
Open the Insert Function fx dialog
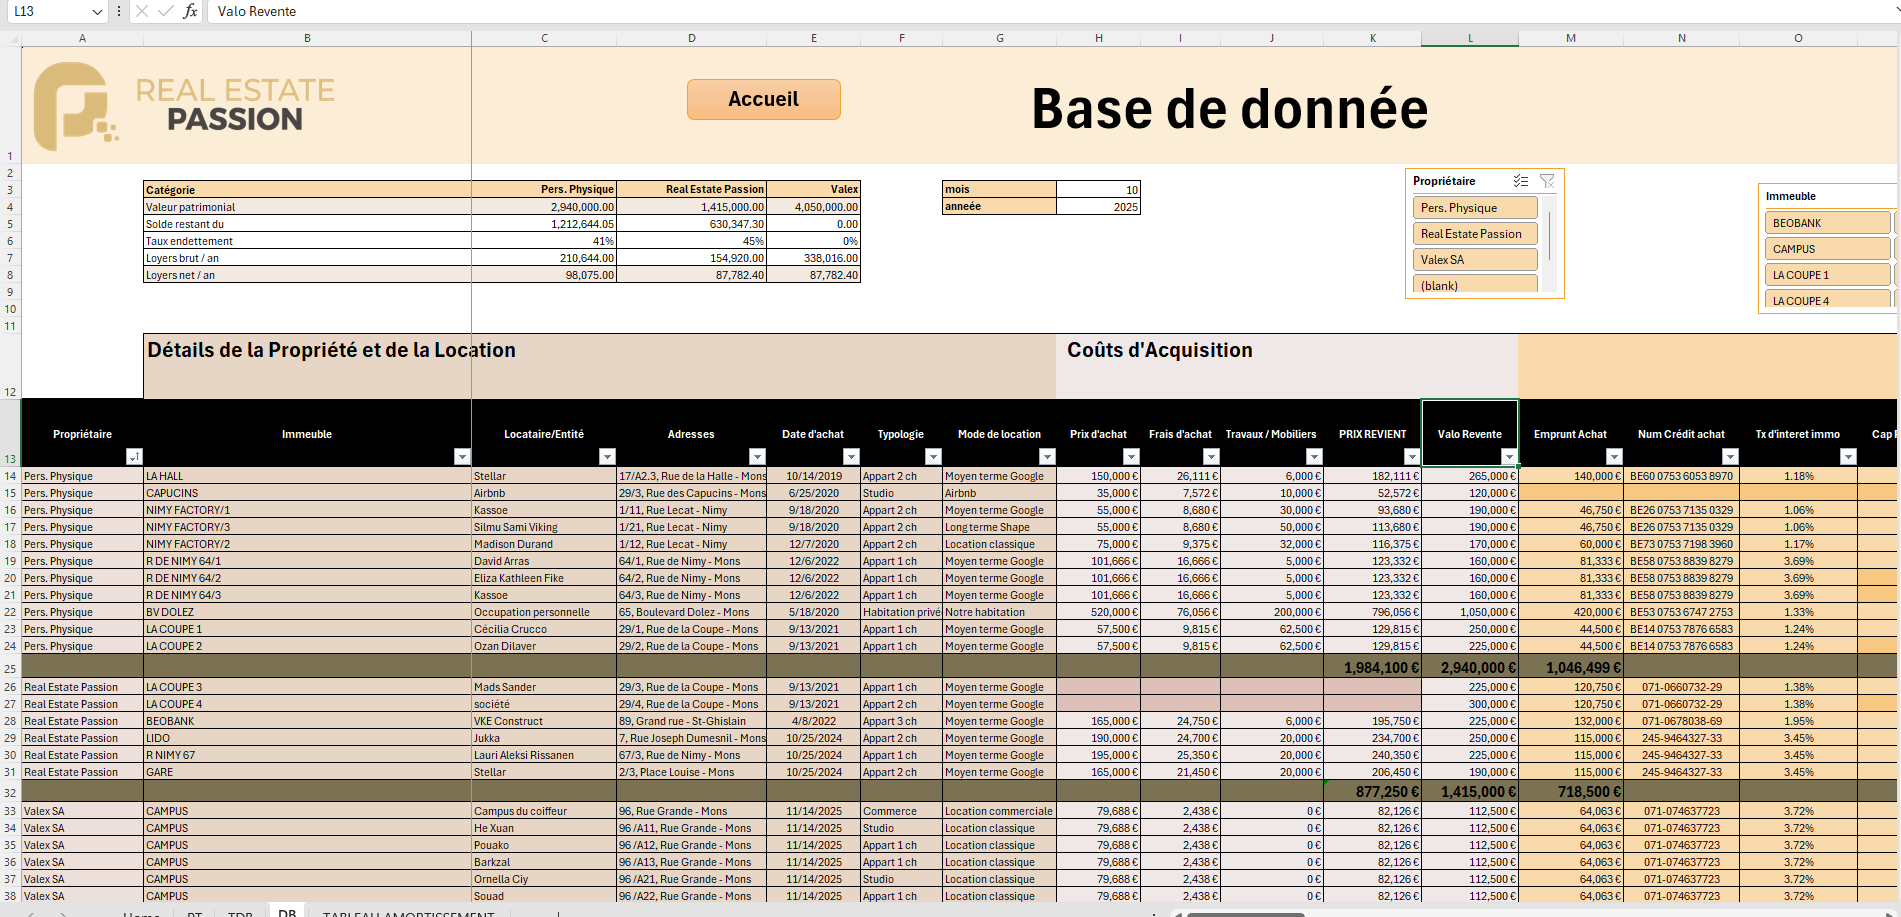click(x=190, y=11)
